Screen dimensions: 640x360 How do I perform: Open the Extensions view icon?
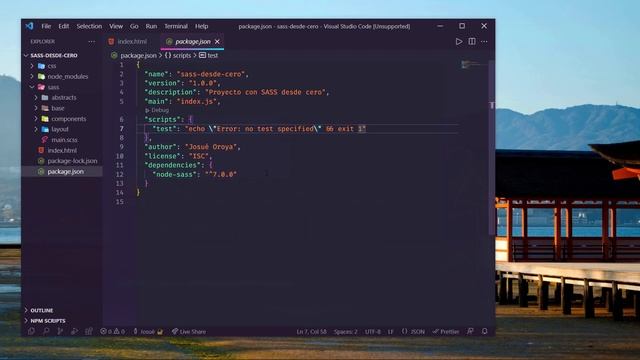click(x=89, y=331)
